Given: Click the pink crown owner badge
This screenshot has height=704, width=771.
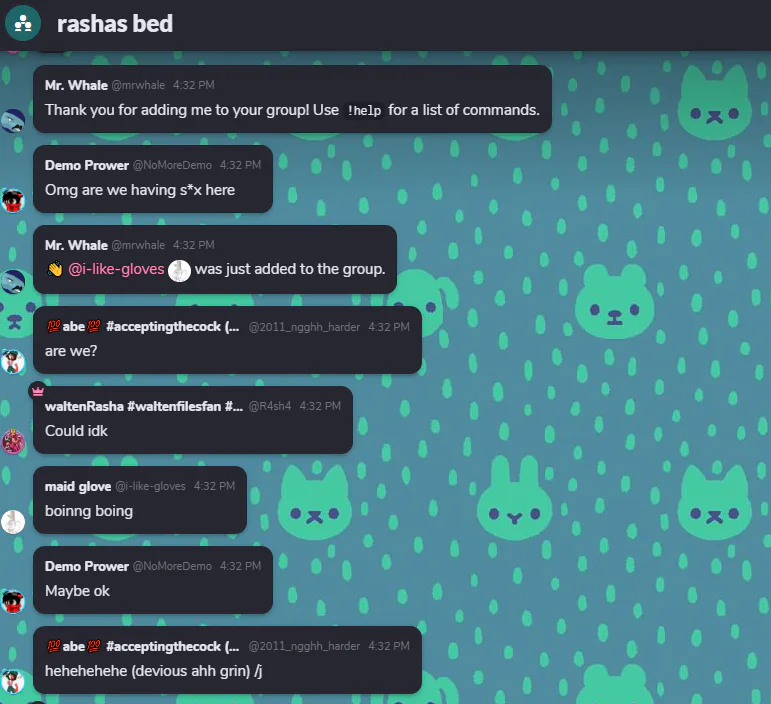Looking at the screenshot, I should (38, 391).
